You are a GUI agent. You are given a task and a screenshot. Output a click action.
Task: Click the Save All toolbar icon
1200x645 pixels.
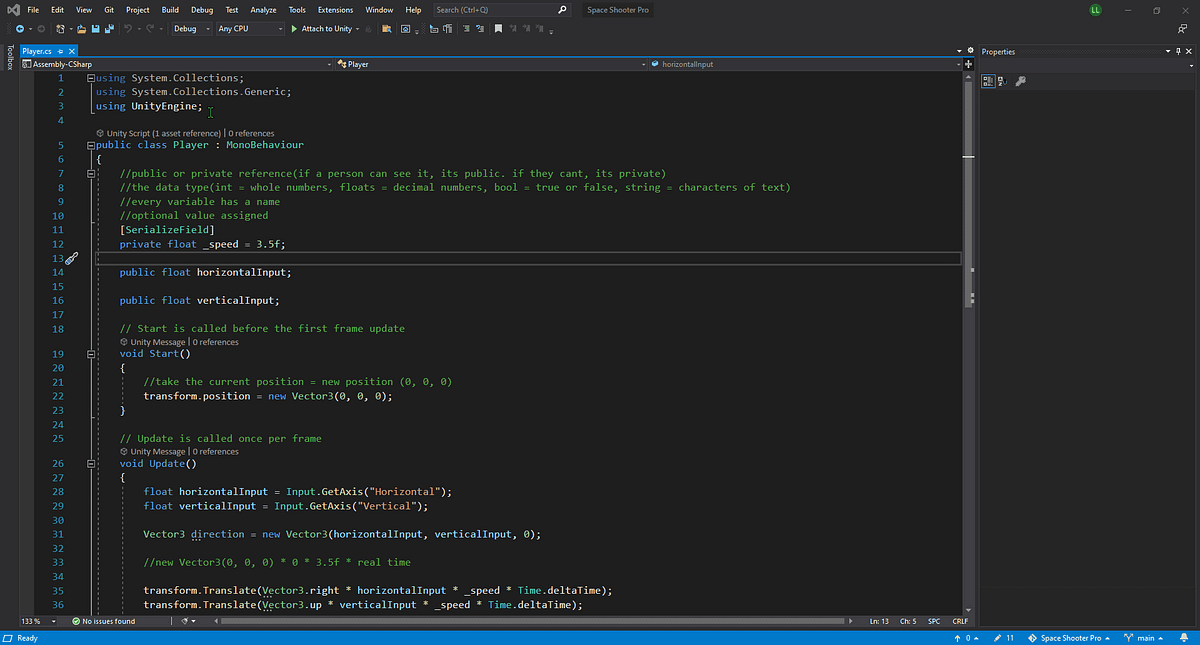[x=108, y=28]
